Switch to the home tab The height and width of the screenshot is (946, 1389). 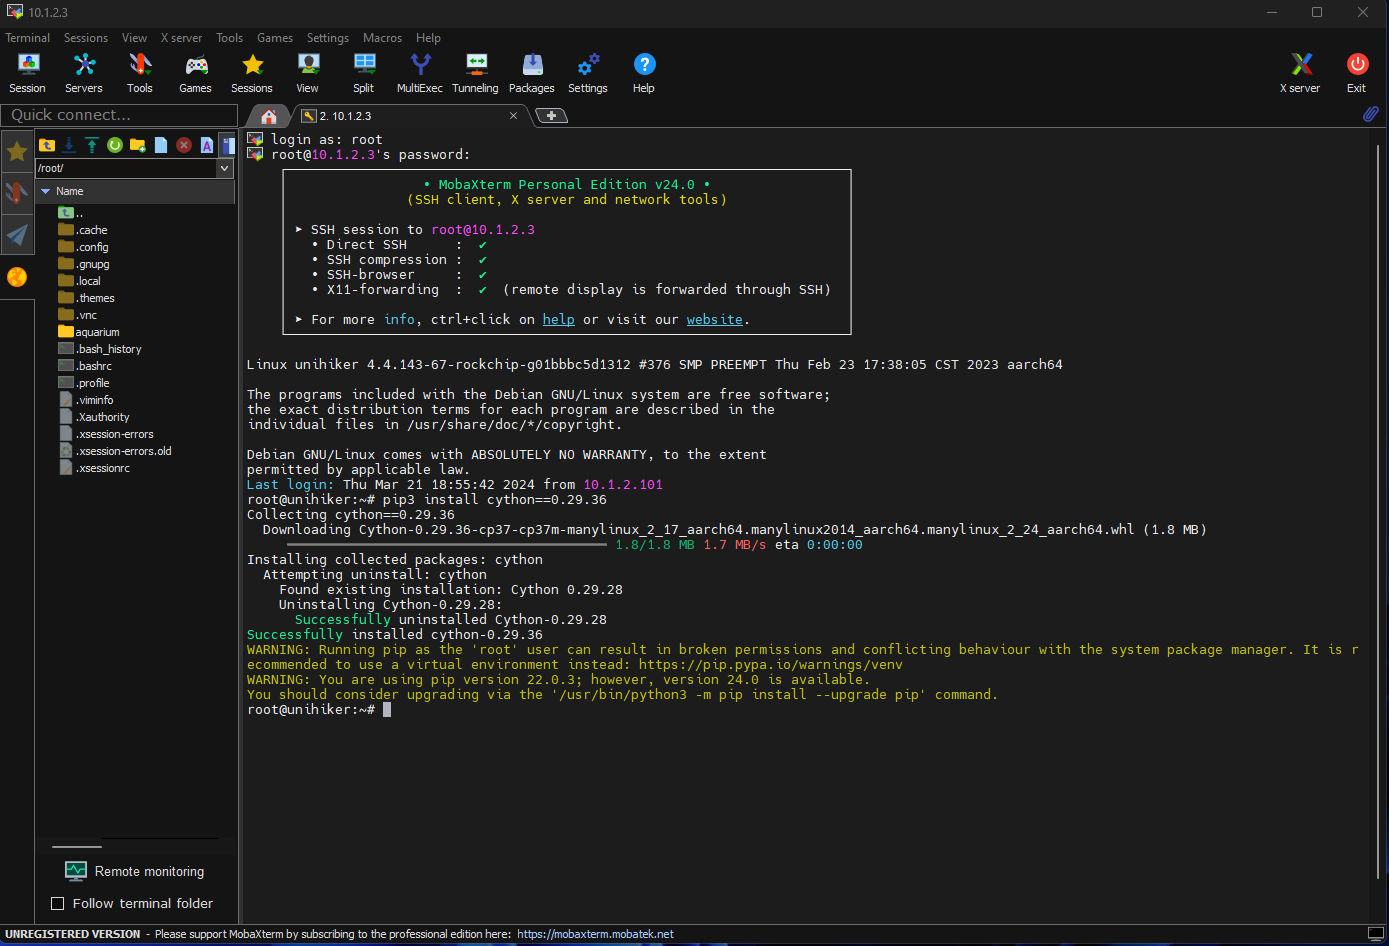(268, 116)
